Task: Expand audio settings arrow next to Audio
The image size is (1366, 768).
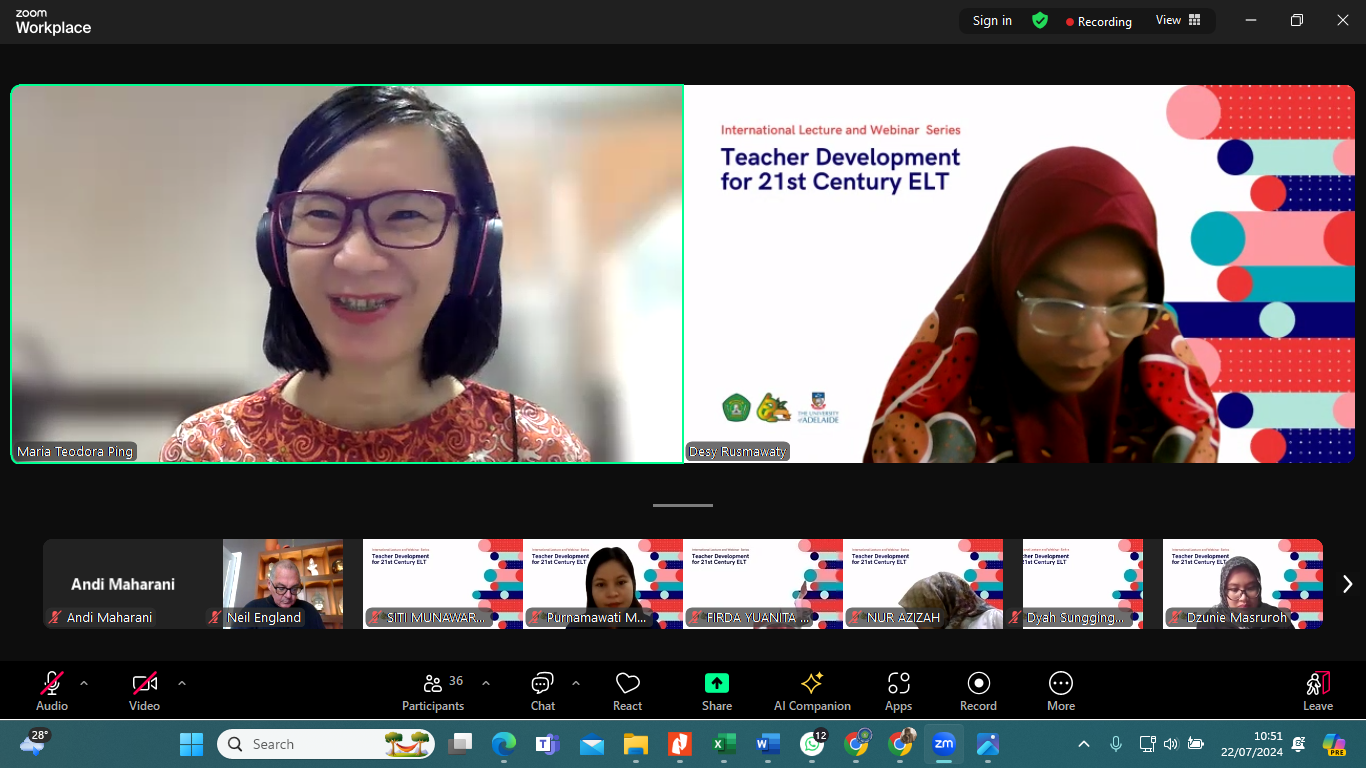Action: pos(84,683)
